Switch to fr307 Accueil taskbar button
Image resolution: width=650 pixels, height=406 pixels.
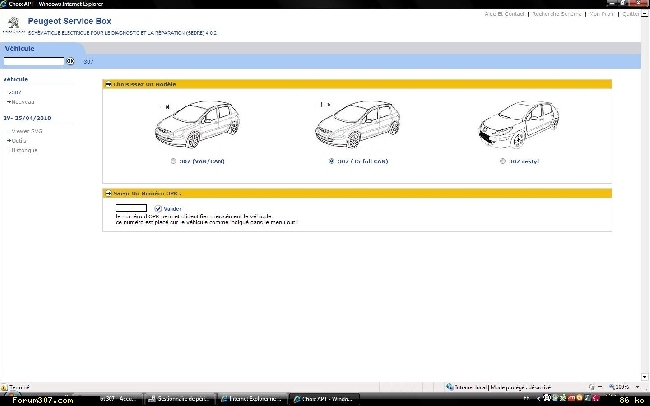[119, 399]
